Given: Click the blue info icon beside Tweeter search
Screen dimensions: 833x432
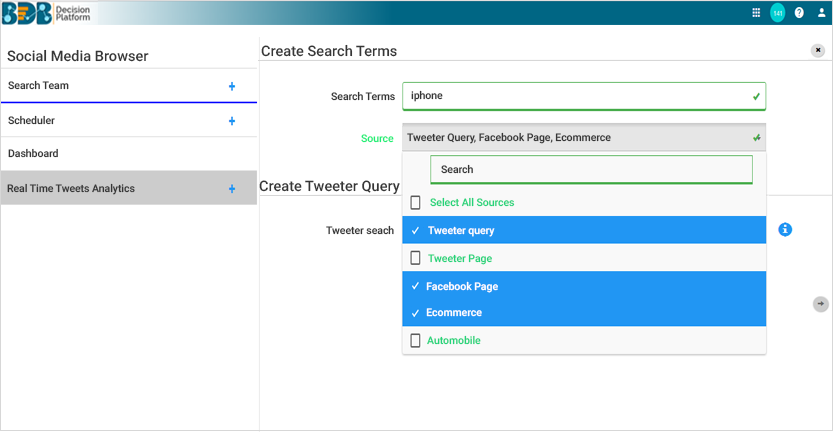Looking at the screenshot, I should pos(785,230).
